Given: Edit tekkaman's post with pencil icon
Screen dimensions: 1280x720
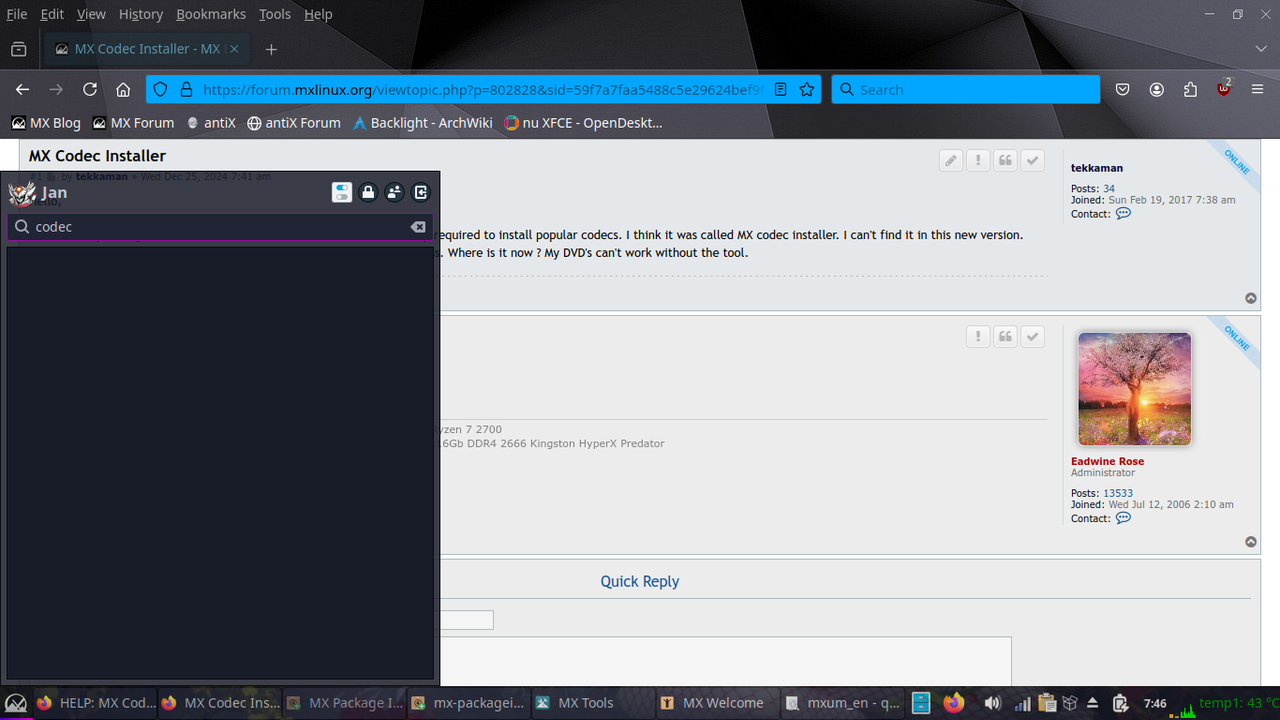Looking at the screenshot, I should [951, 161].
